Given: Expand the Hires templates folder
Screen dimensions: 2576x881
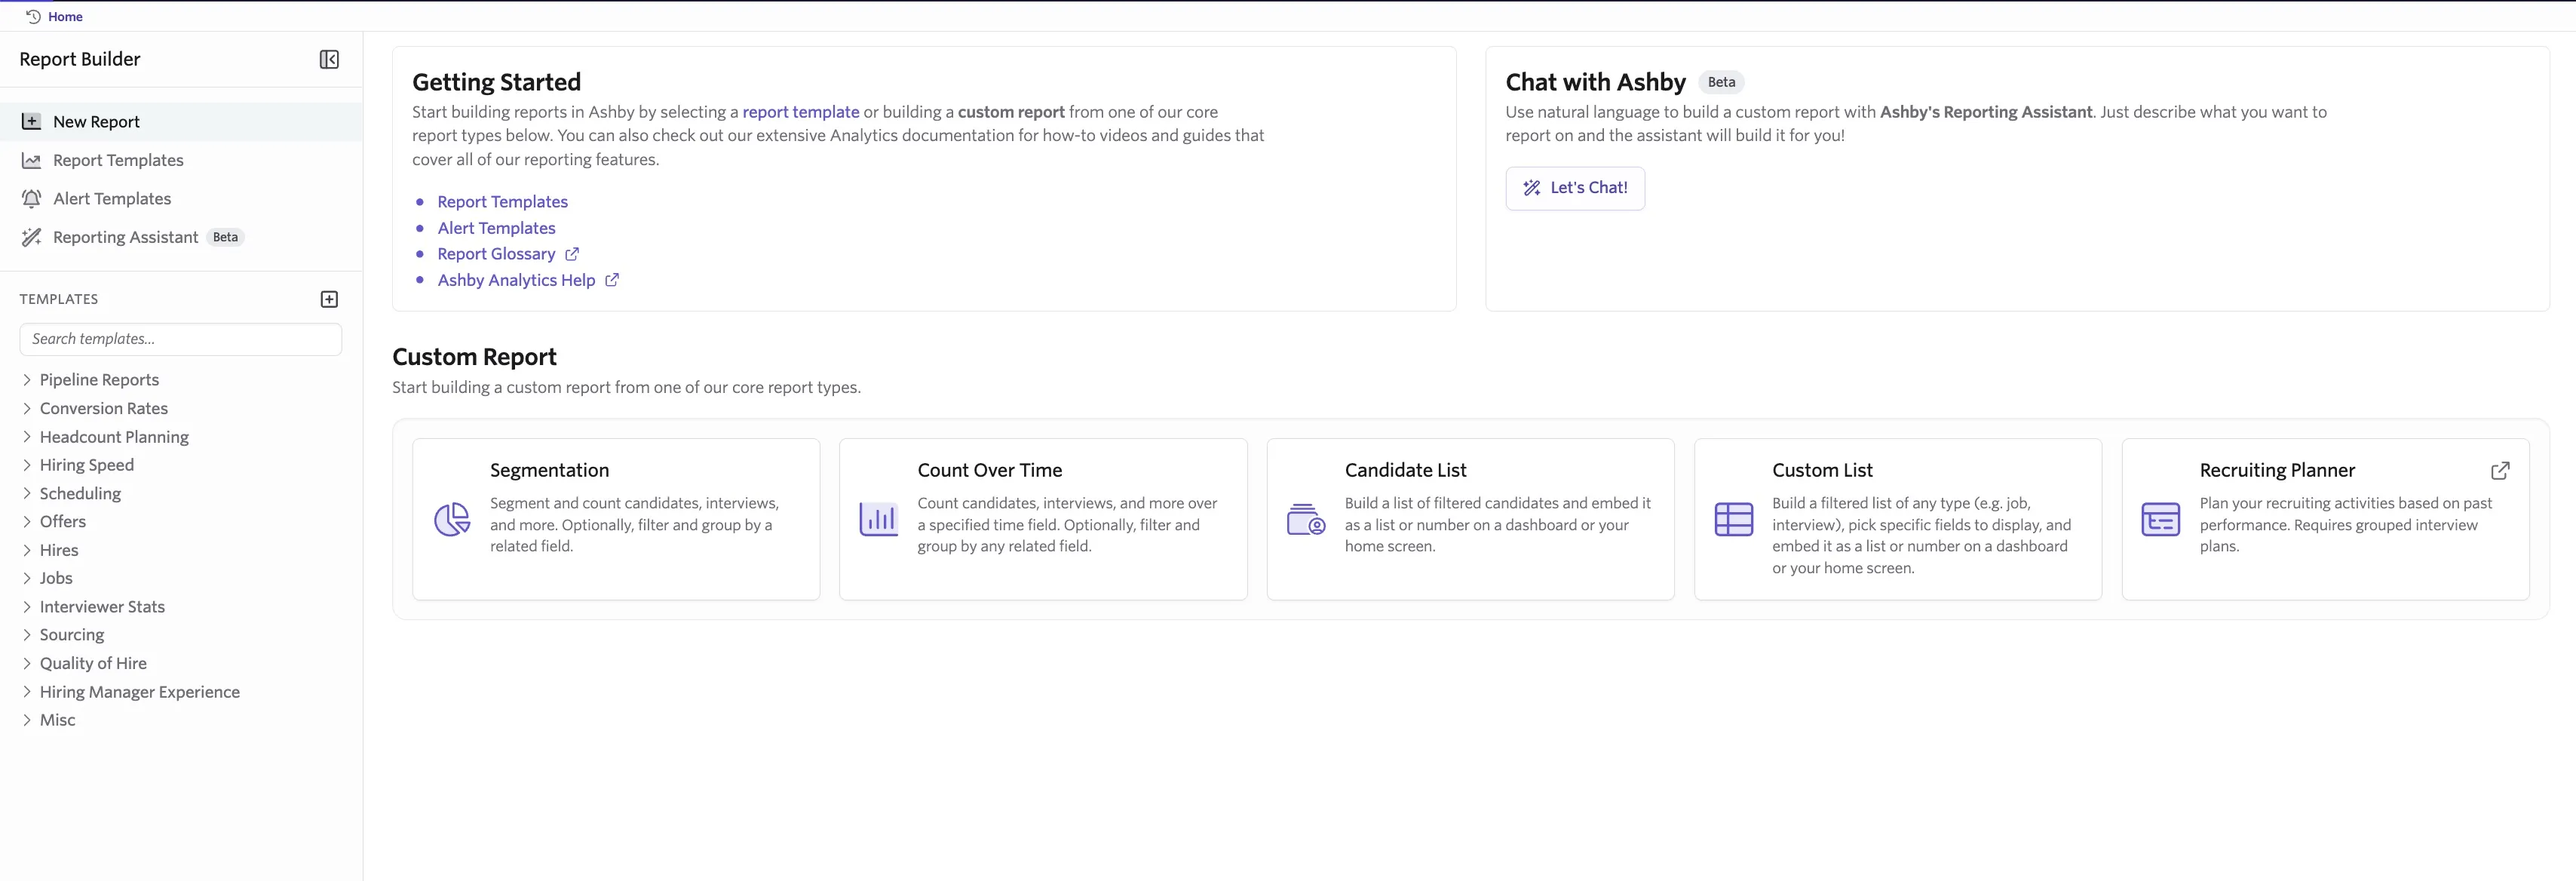Looking at the screenshot, I should pyautogui.click(x=27, y=550).
